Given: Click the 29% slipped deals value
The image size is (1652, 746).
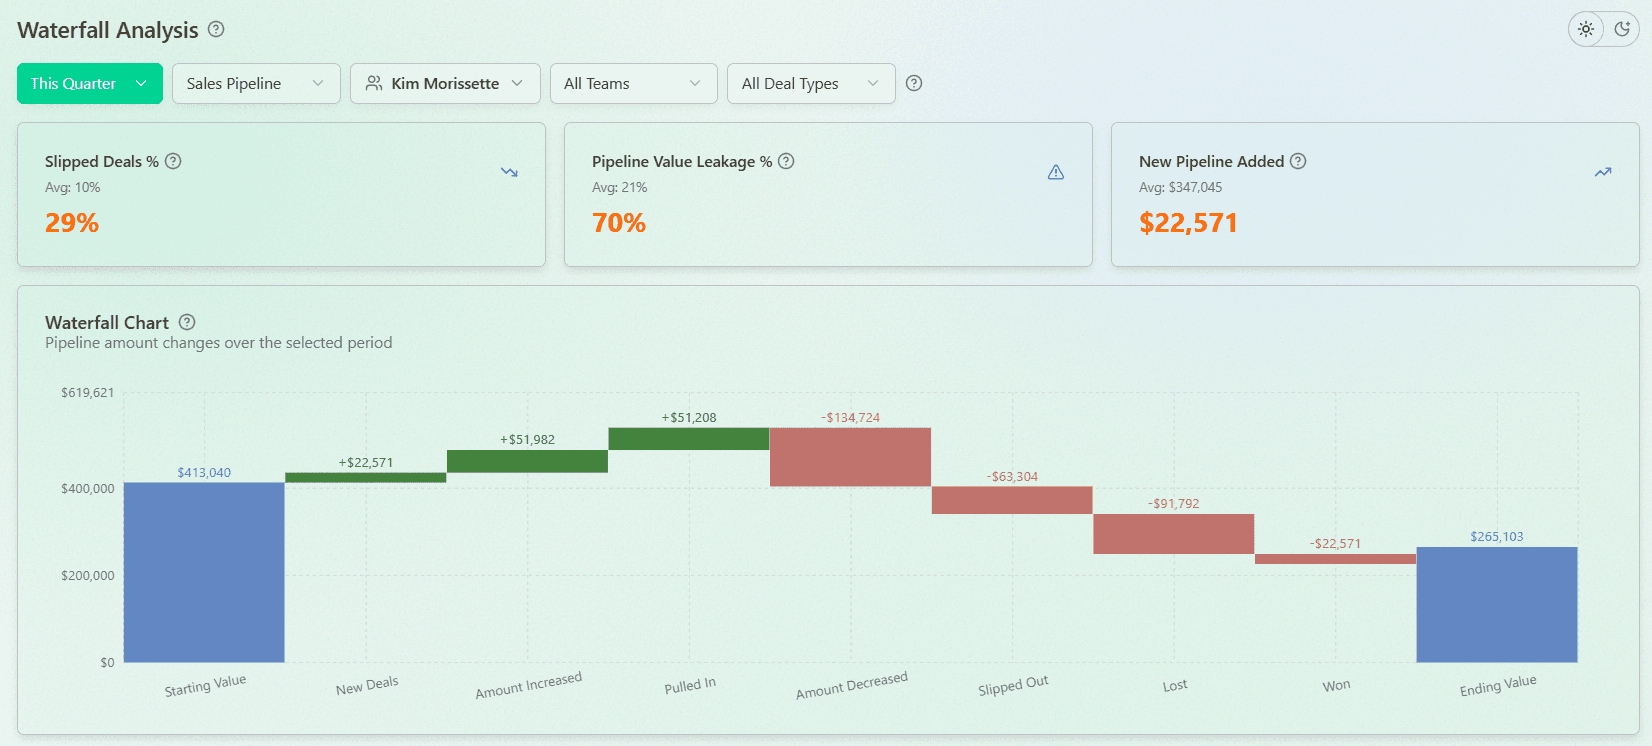Looking at the screenshot, I should [x=72, y=223].
